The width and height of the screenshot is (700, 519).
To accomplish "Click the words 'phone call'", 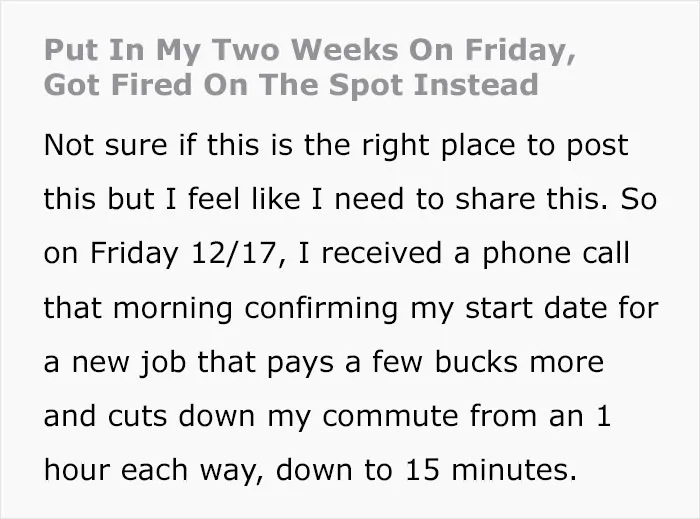I will pos(555,254).
